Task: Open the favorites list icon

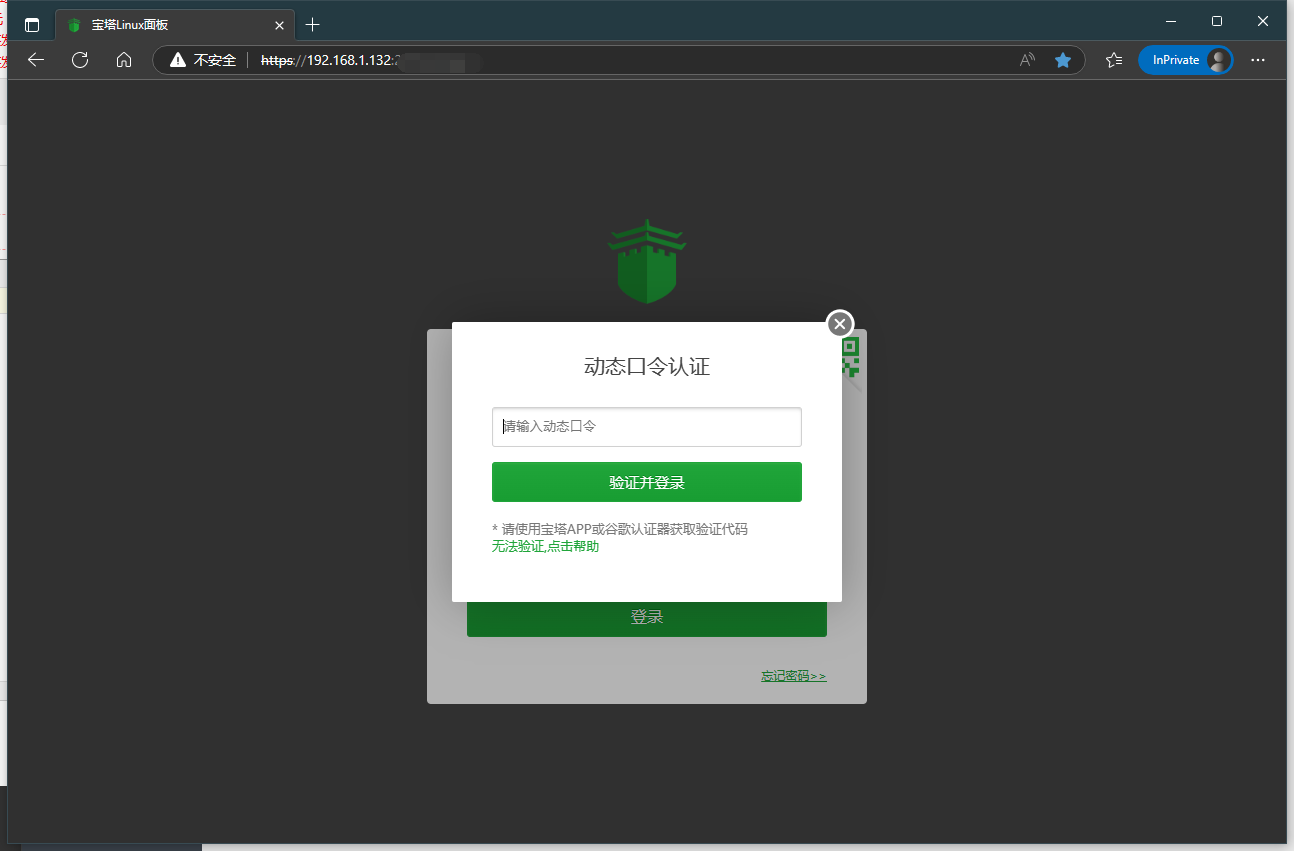Action: pyautogui.click(x=1114, y=60)
